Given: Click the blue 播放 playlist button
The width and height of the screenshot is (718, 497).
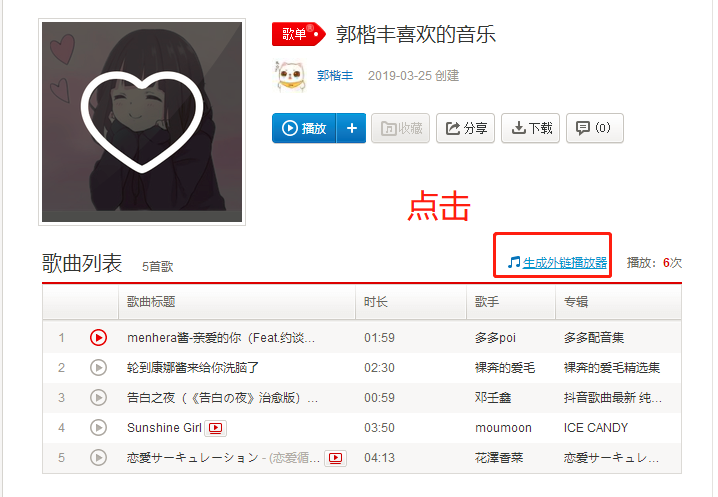Looking at the screenshot, I should 304,128.
